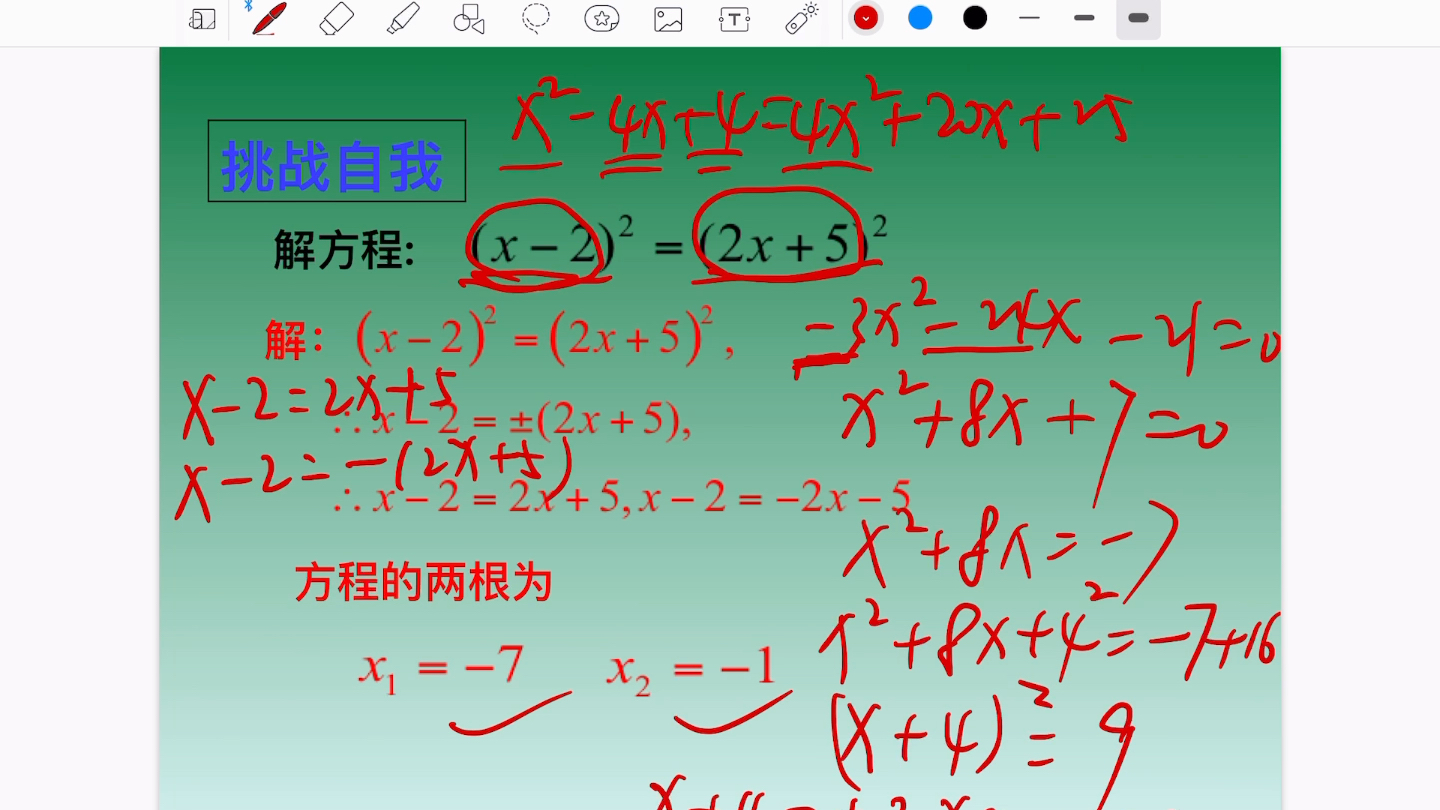Image resolution: width=1440 pixels, height=810 pixels.
Task: Switch pen to black ink color
Action: 974,18
